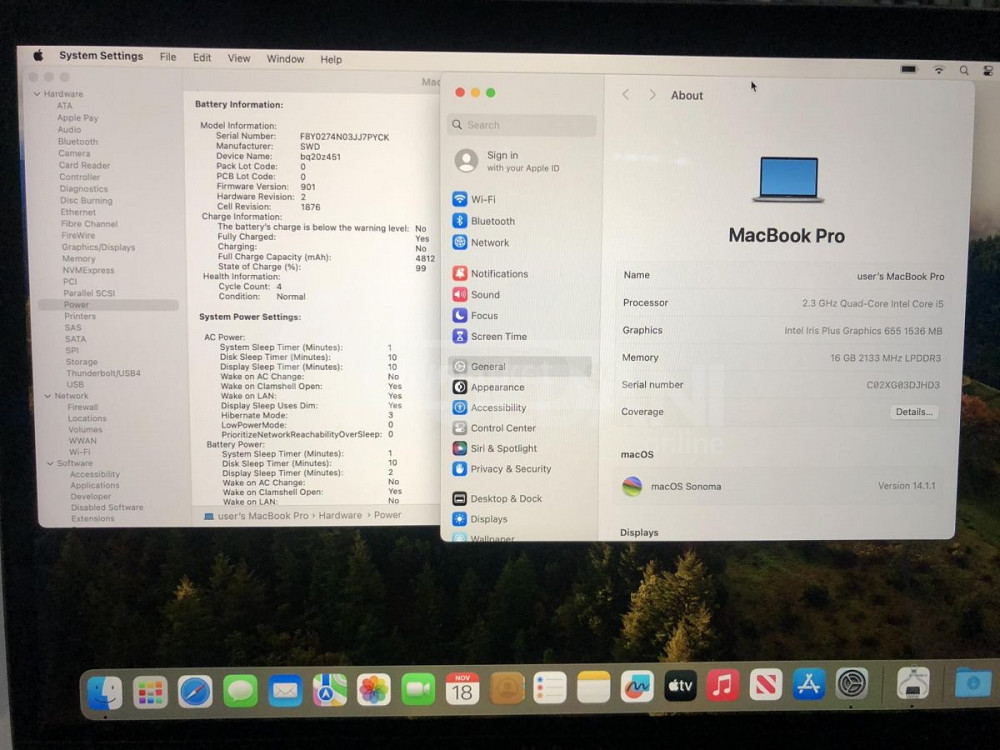Select Control Center in the sidebar
This screenshot has width=1000, height=750.
tap(502, 428)
